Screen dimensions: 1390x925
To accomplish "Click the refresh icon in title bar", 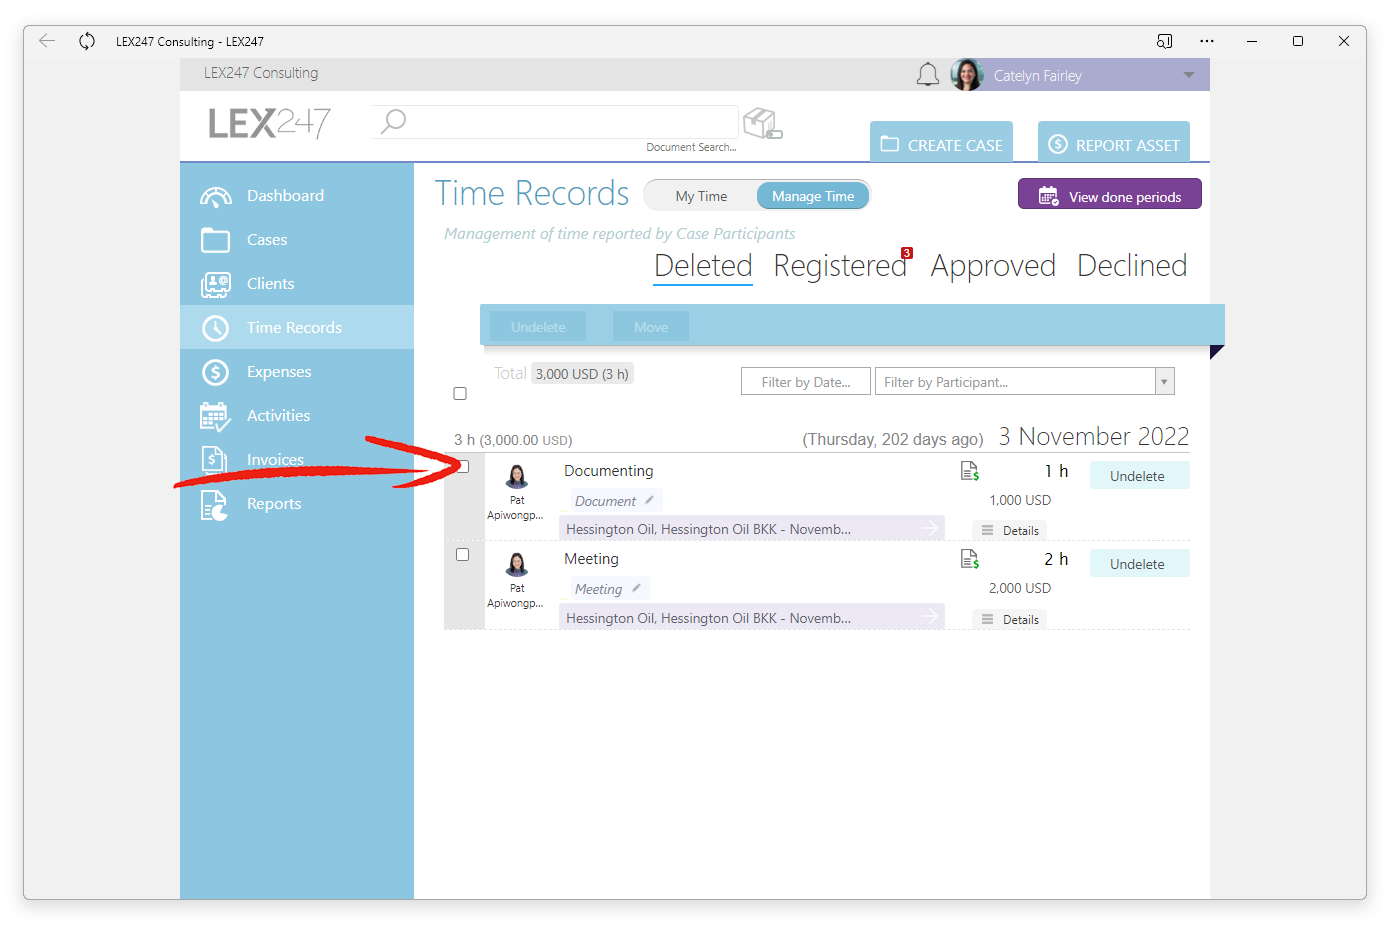I will click(x=87, y=41).
